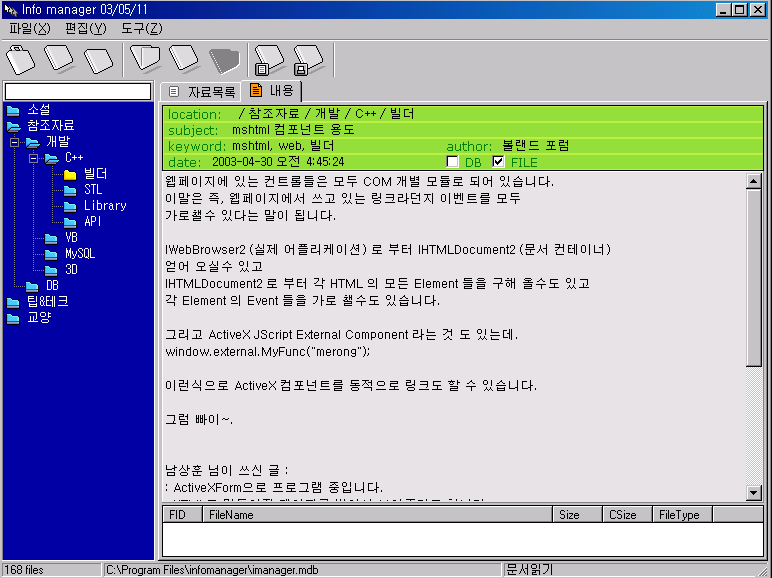Click the dark gray folder toolbar icon
This screenshot has height=578, width=772.
(x=224, y=60)
